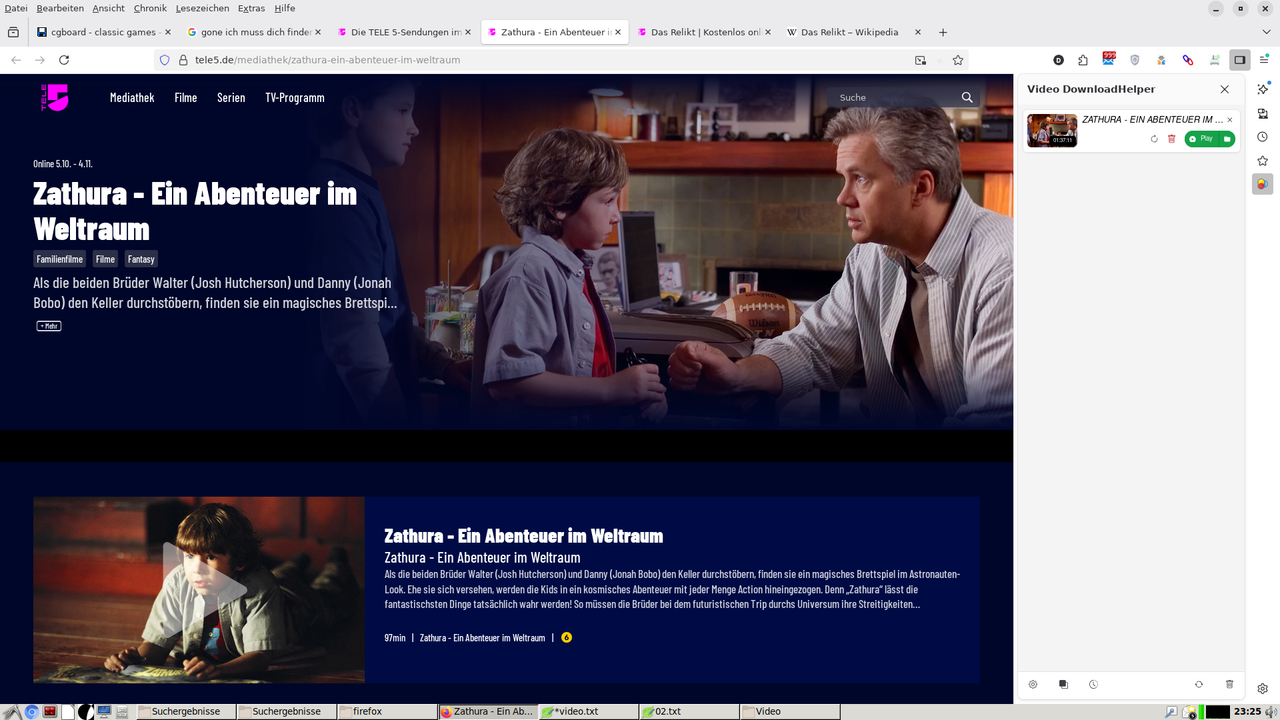Open download folder icon beside Play

(x=1227, y=139)
